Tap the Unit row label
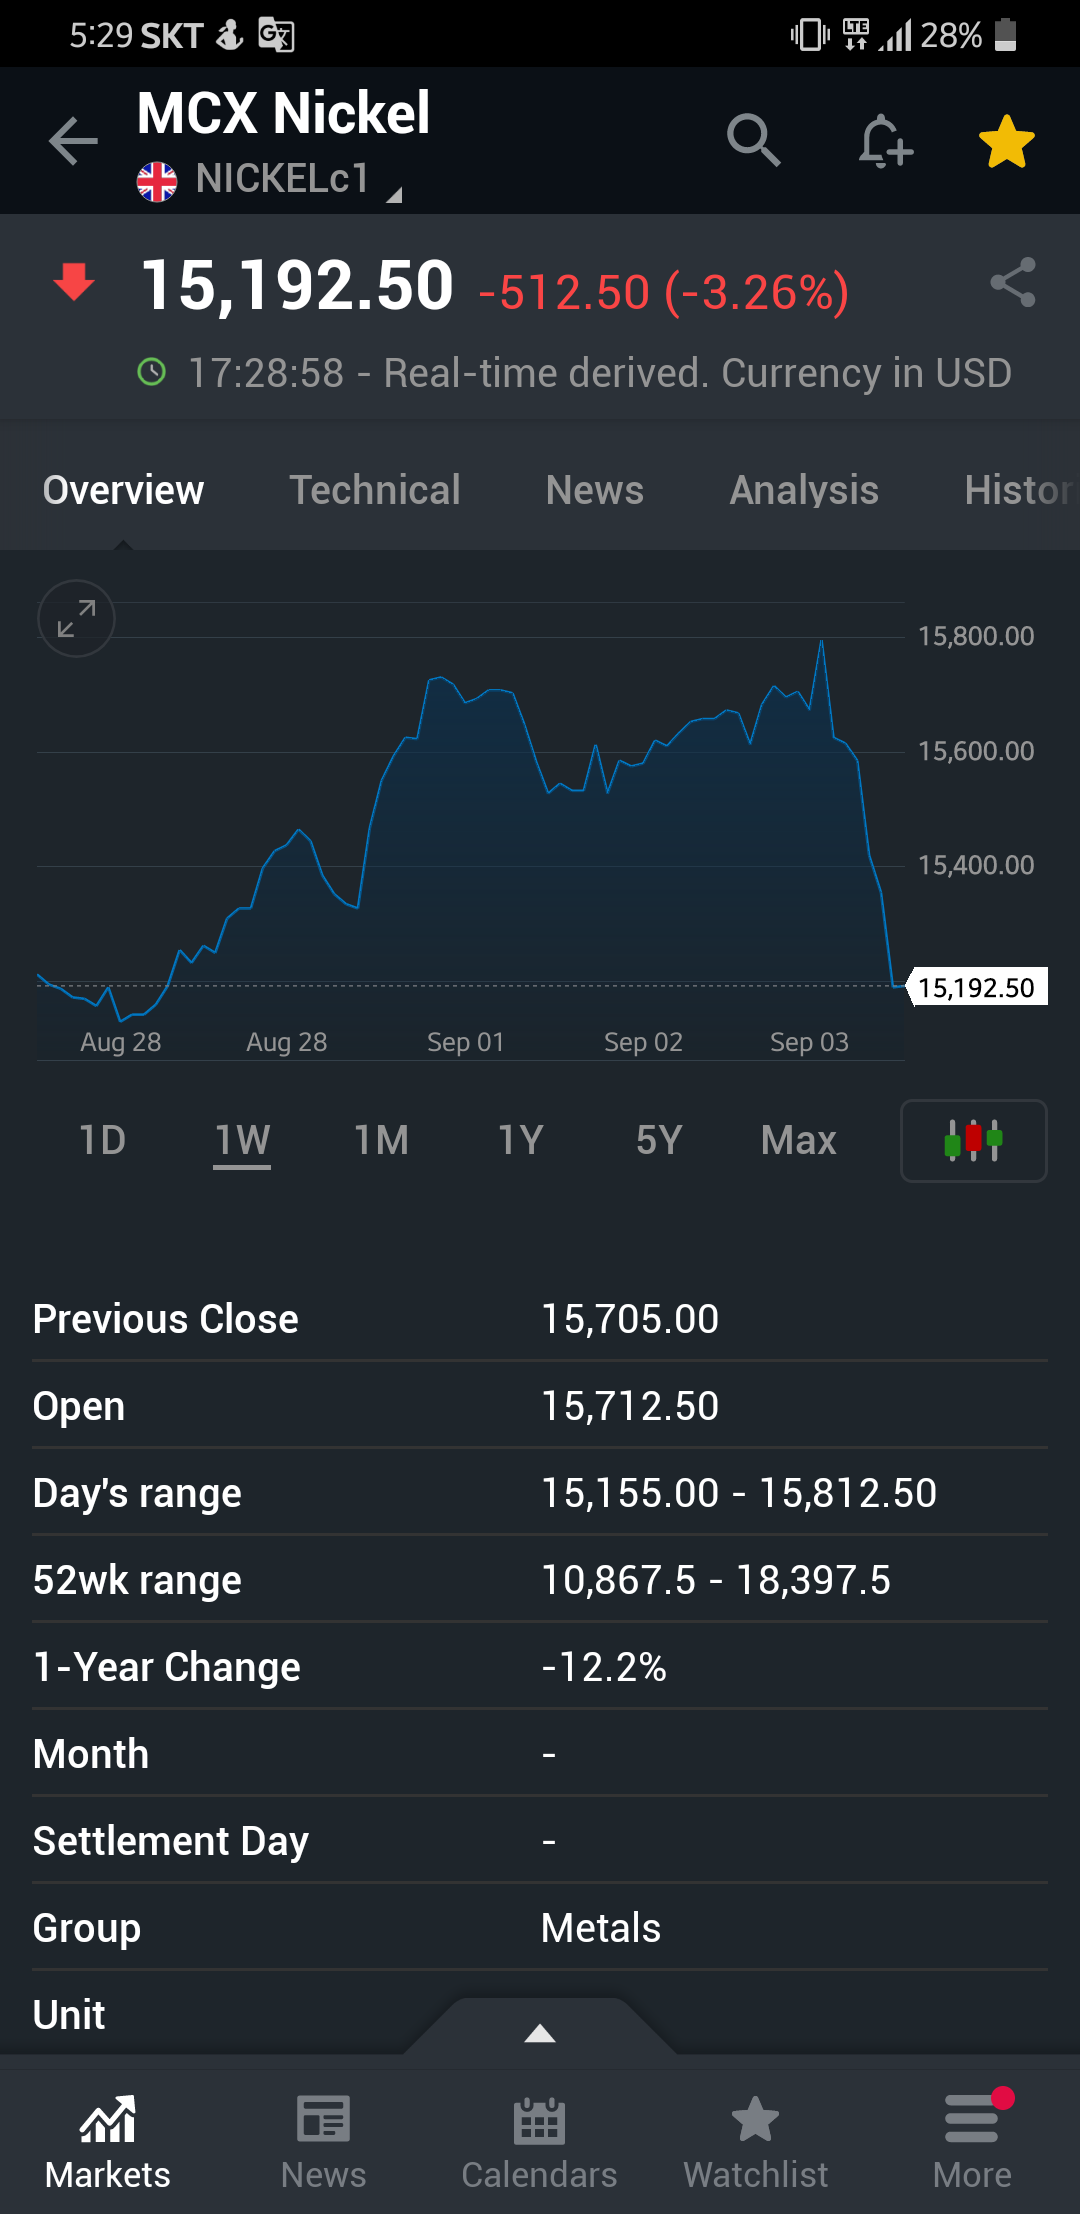 coord(69,2015)
